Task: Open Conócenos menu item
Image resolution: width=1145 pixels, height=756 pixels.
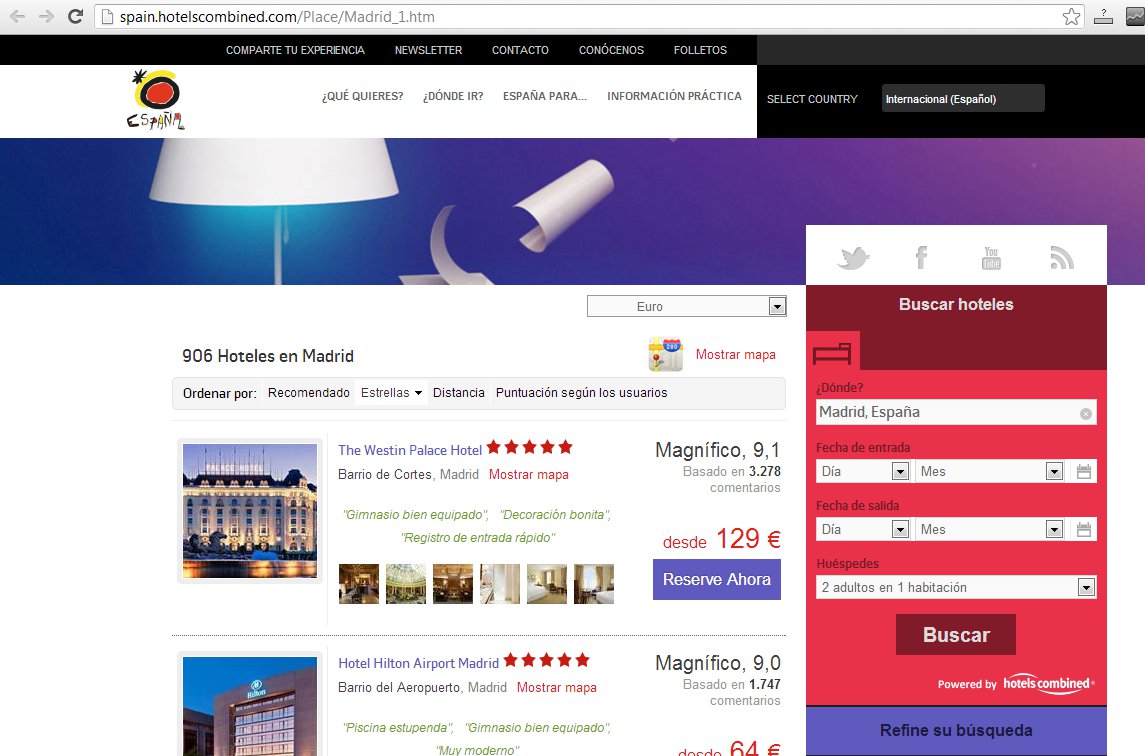Action: pos(611,50)
